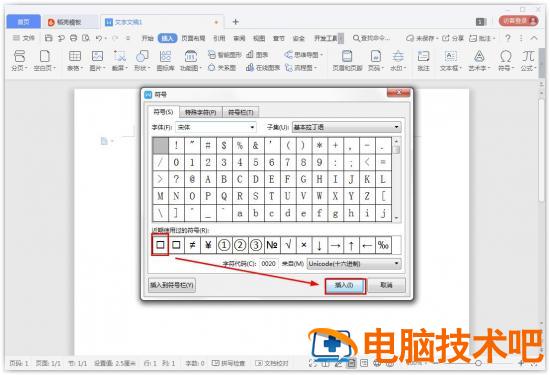Click the login button at top right
Image resolution: width=550 pixels, height=375 pixels.
click(x=518, y=21)
